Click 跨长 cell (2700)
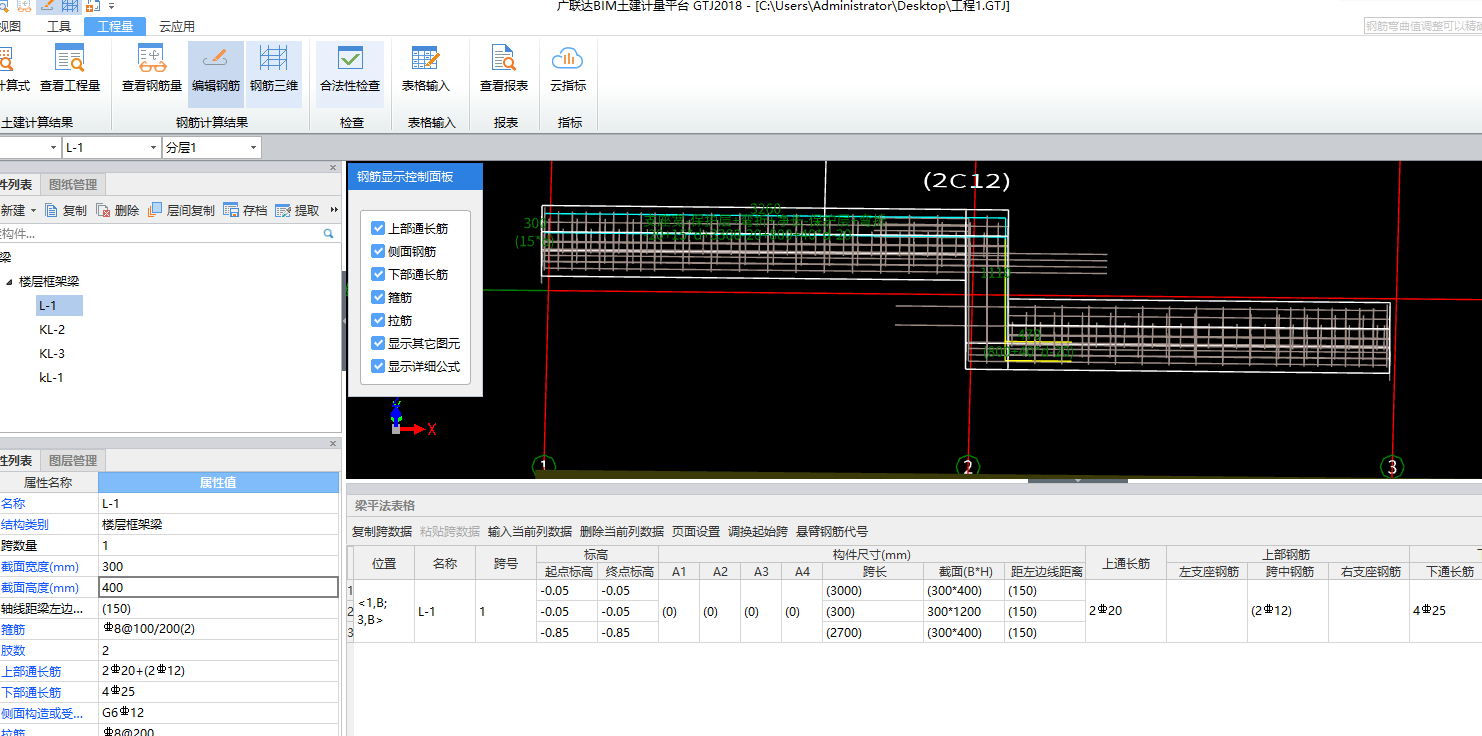Image resolution: width=1482 pixels, height=736 pixels. tap(873, 632)
